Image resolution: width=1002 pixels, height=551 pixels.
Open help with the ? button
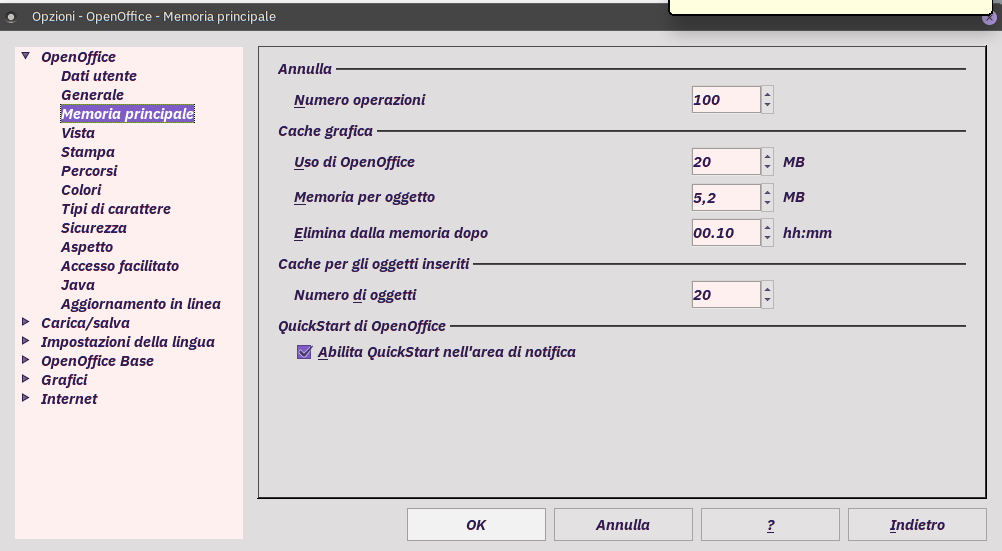tap(770, 525)
